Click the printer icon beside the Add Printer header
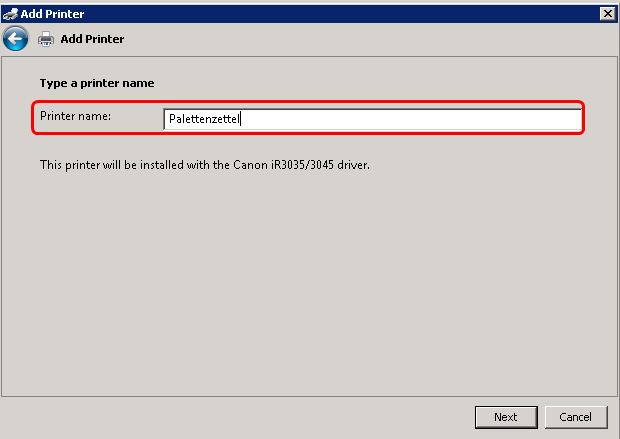Image resolution: width=620 pixels, height=439 pixels. click(45, 39)
